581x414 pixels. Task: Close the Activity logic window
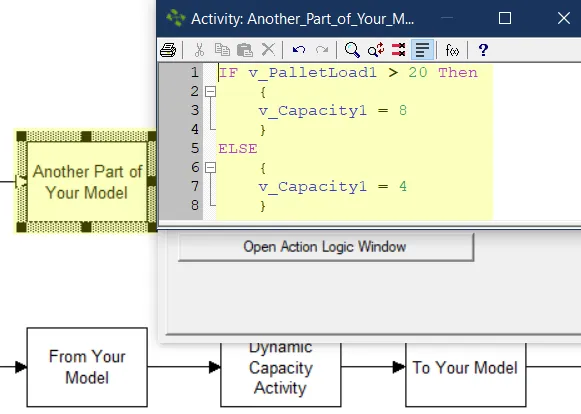pyautogui.click(x=564, y=18)
